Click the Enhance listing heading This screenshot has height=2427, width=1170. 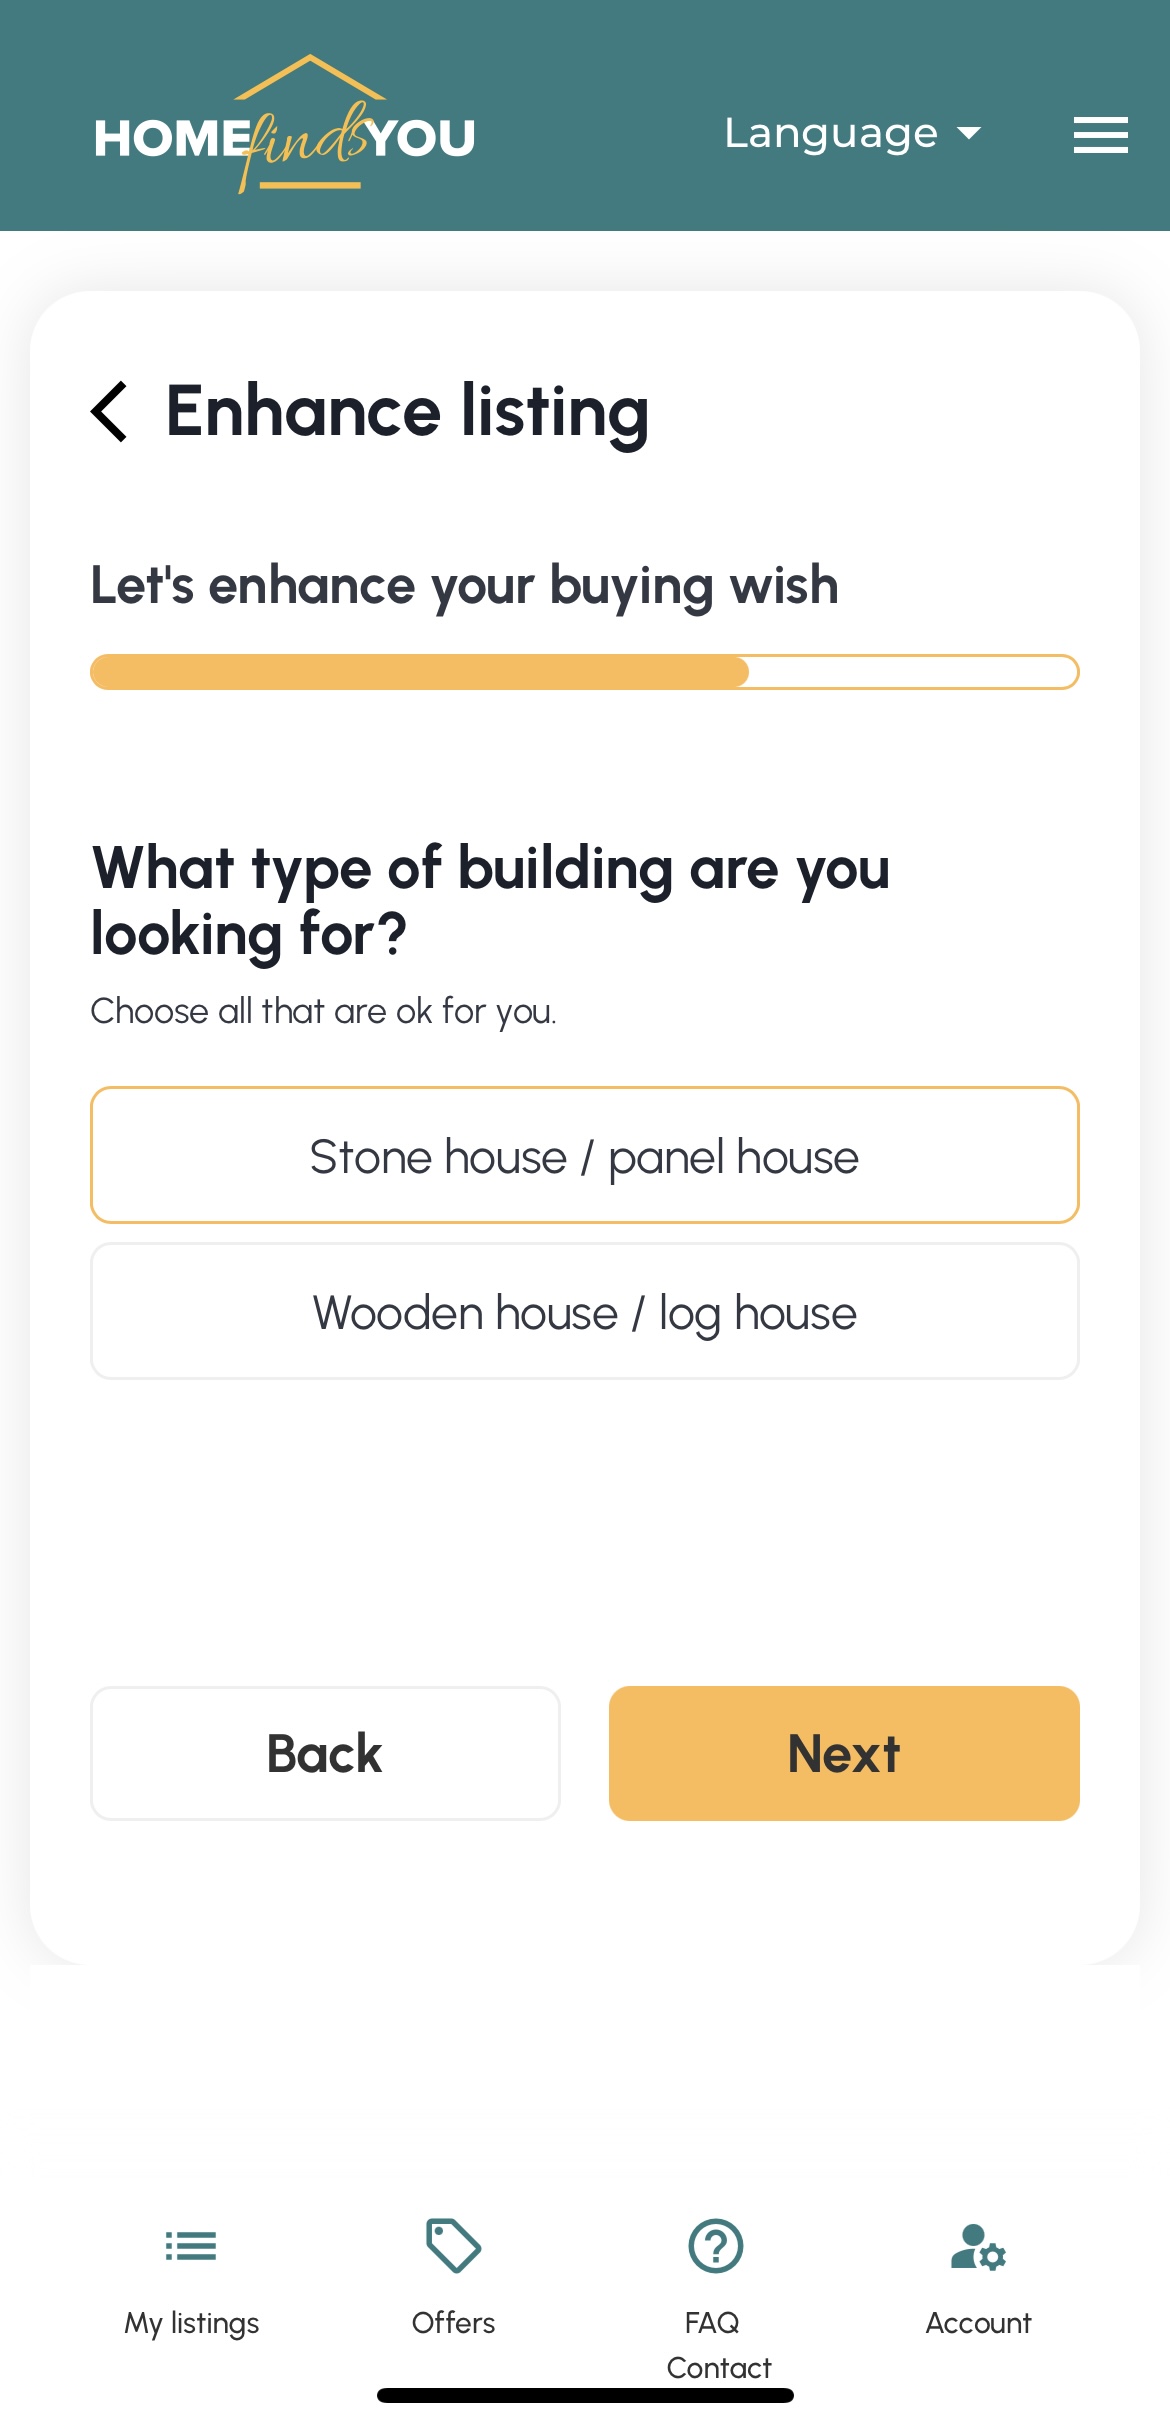pyautogui.click(x=407, y=411)
